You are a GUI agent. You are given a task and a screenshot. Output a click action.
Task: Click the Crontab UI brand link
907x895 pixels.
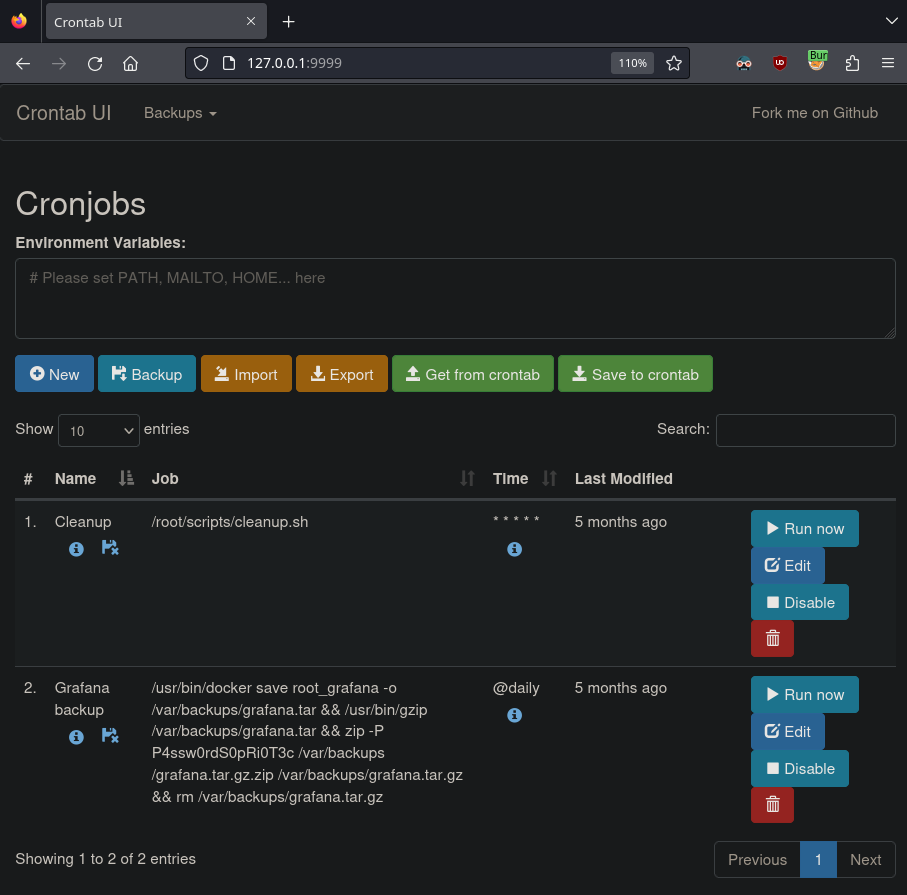(64, 113)
